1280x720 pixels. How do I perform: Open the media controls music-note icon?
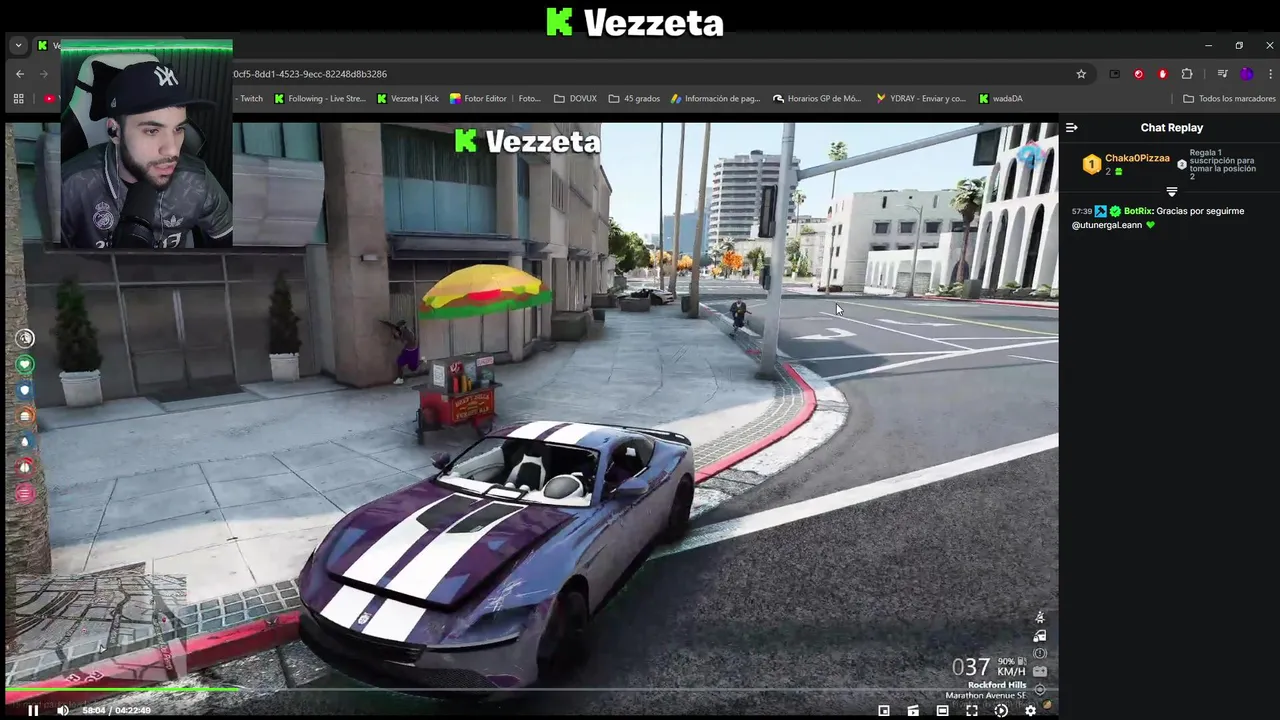click(1222, 74)
